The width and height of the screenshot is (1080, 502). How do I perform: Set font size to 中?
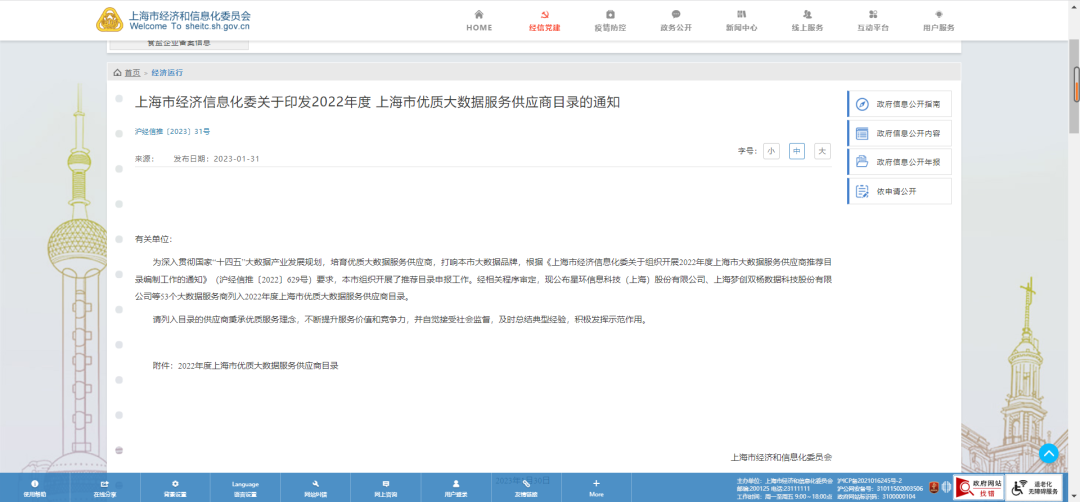click(x=797, y=151)
